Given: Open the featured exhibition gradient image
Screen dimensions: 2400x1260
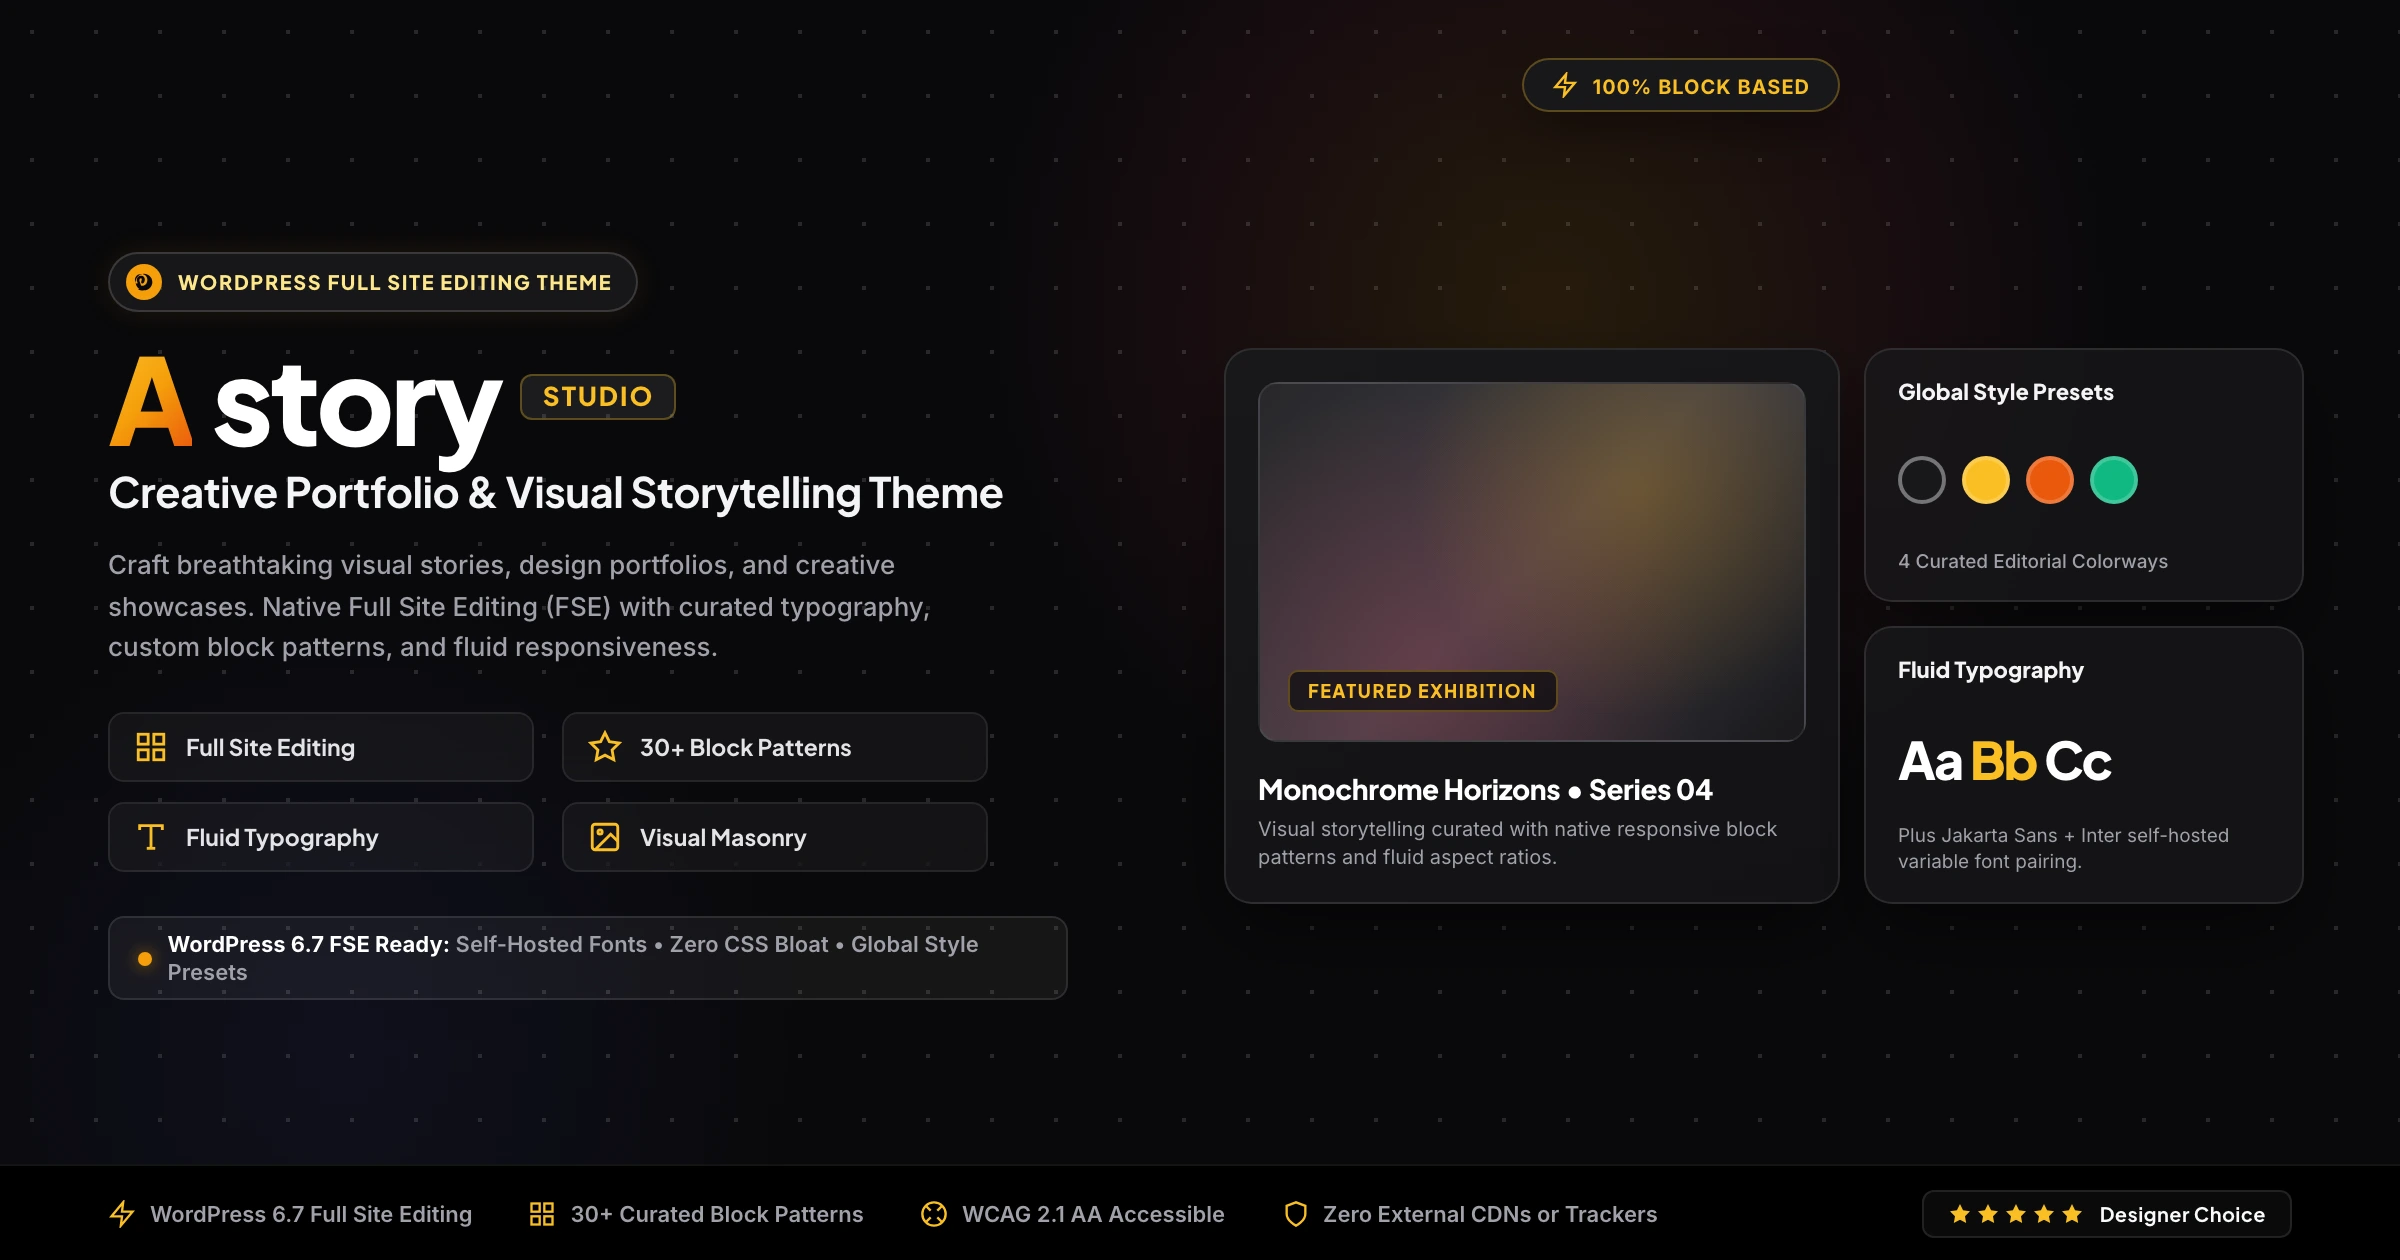Looking at the screenshot, I should pyautogui.click(x=1532, y=562).
